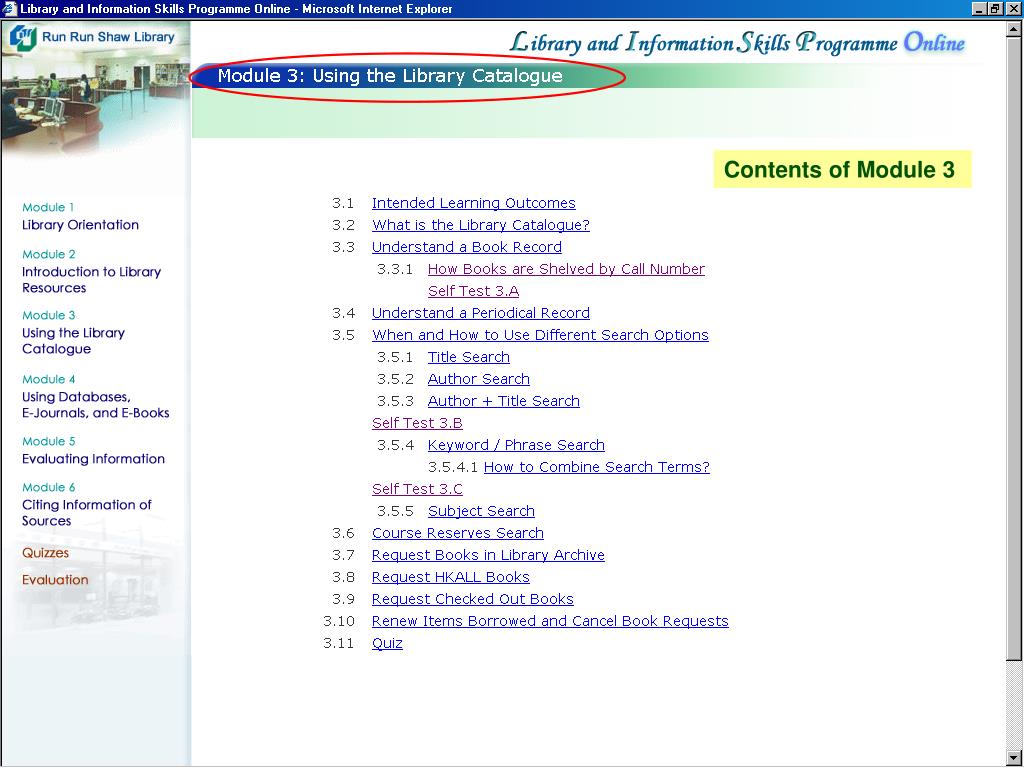Screen dimensions: 1024x768
Task: Open Request Checked Out Books link
Action: click(473, 599)
